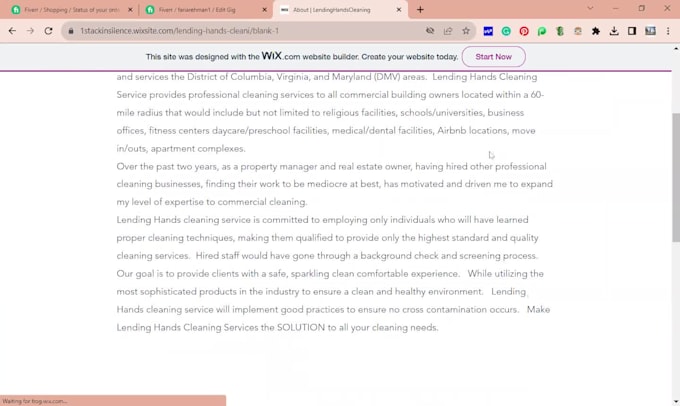This screenshot has width=680, height=406.
Task: Switch to Fiverr Edit Gig tab
Action: click(x=206, y=10)
